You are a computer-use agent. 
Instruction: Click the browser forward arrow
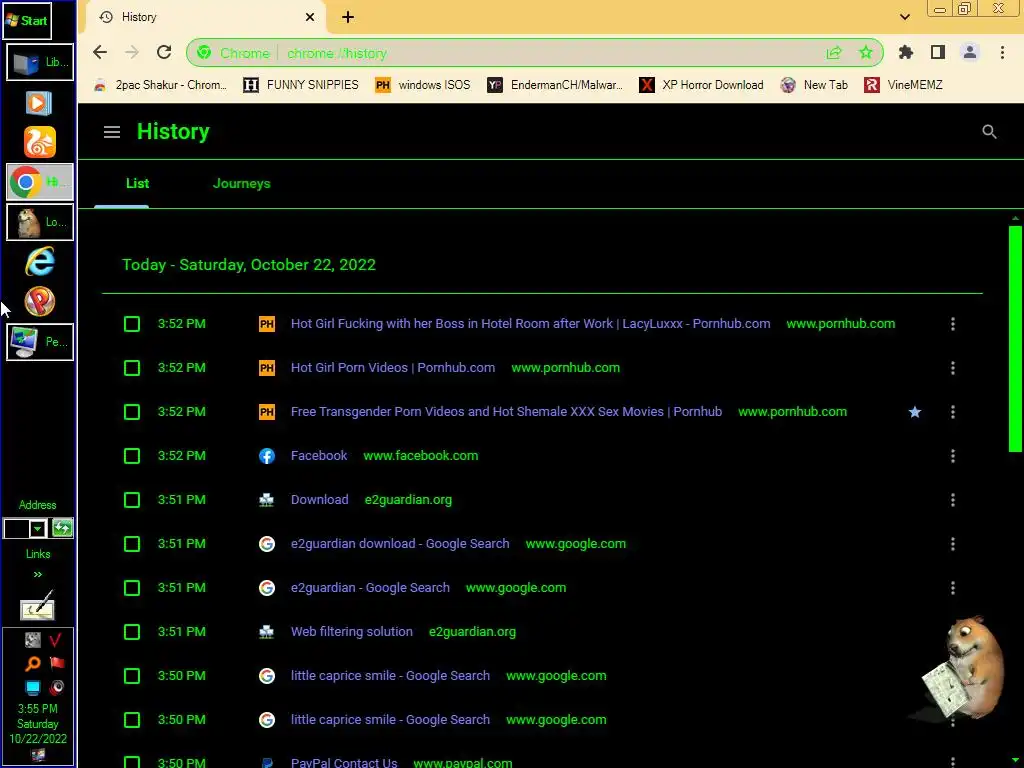tap(132, 52)
